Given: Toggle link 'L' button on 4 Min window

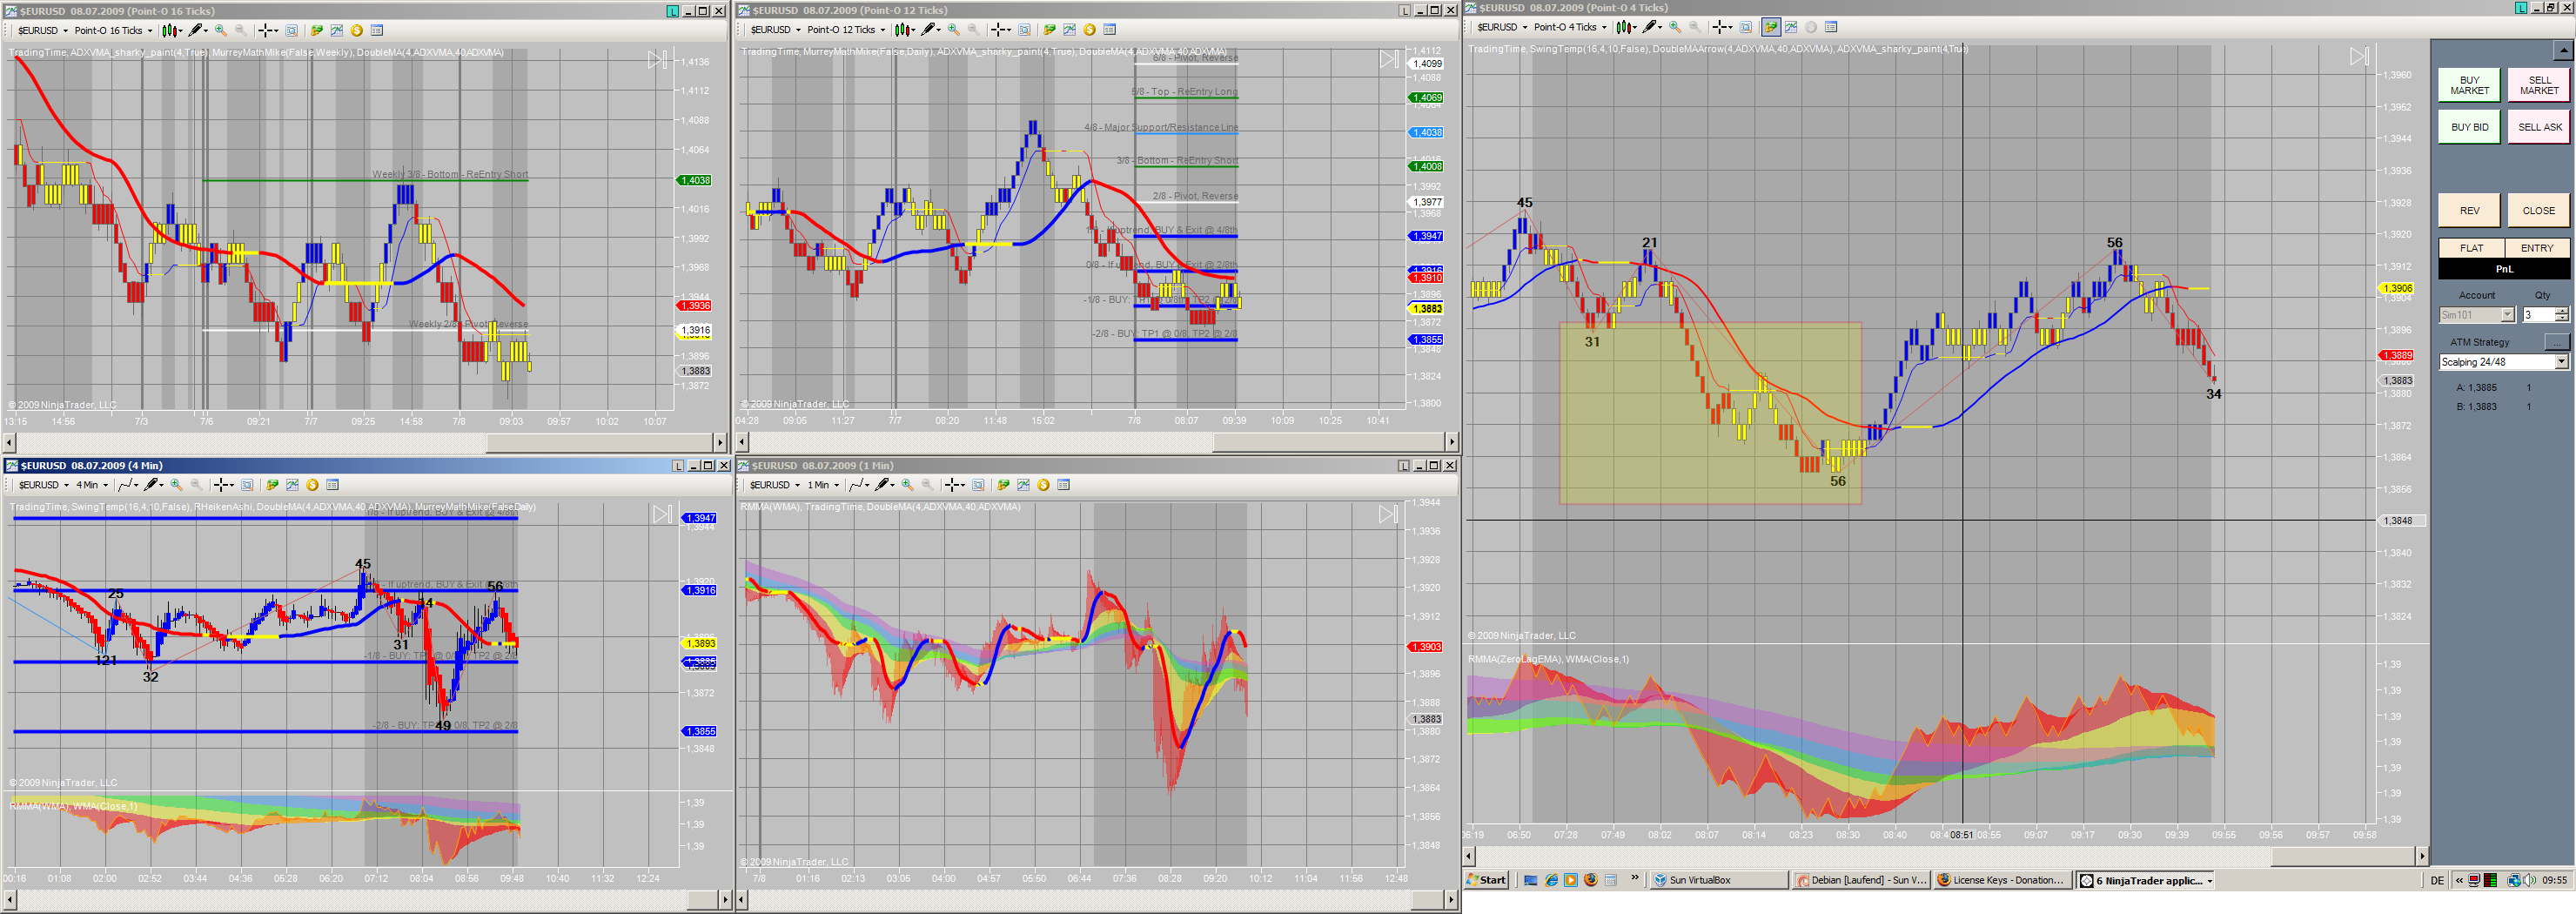Looking at the screenshot, I should 678,466.
